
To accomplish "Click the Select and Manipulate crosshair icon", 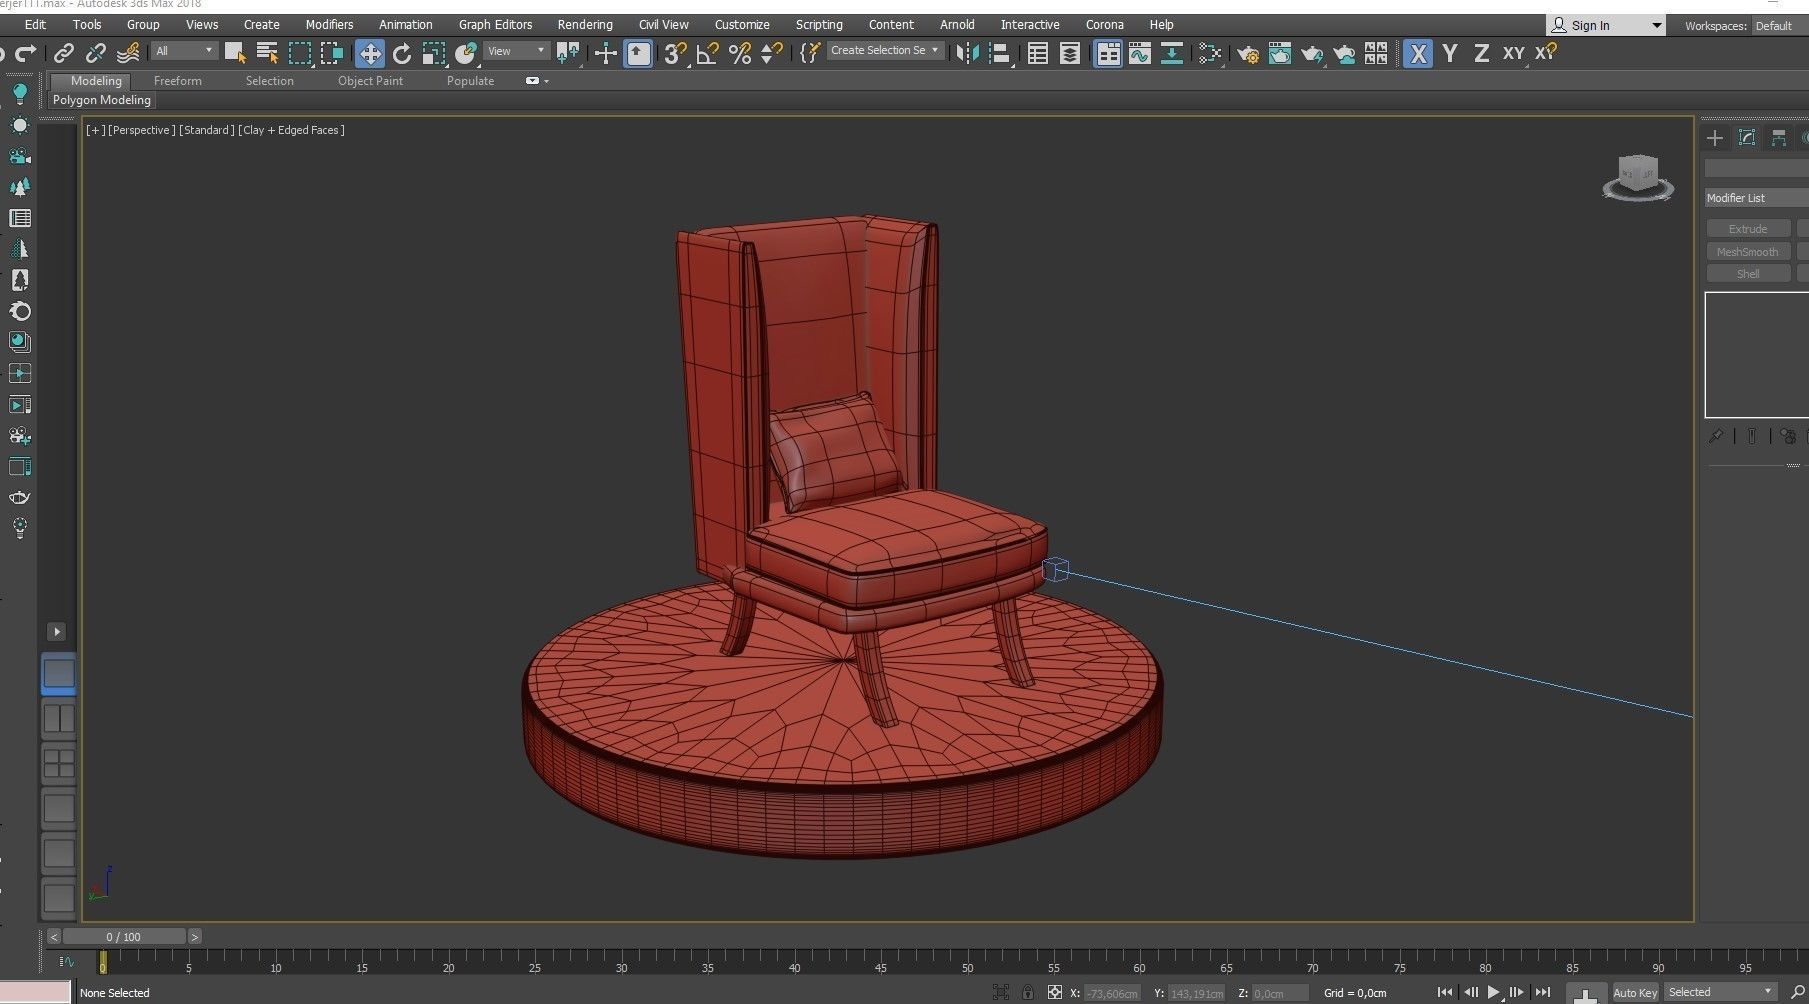I will [x=606, y=53].
